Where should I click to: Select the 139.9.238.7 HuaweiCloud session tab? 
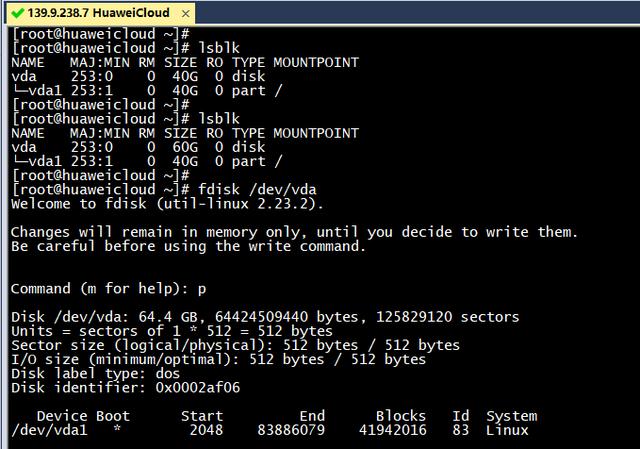tap(100, 13)
